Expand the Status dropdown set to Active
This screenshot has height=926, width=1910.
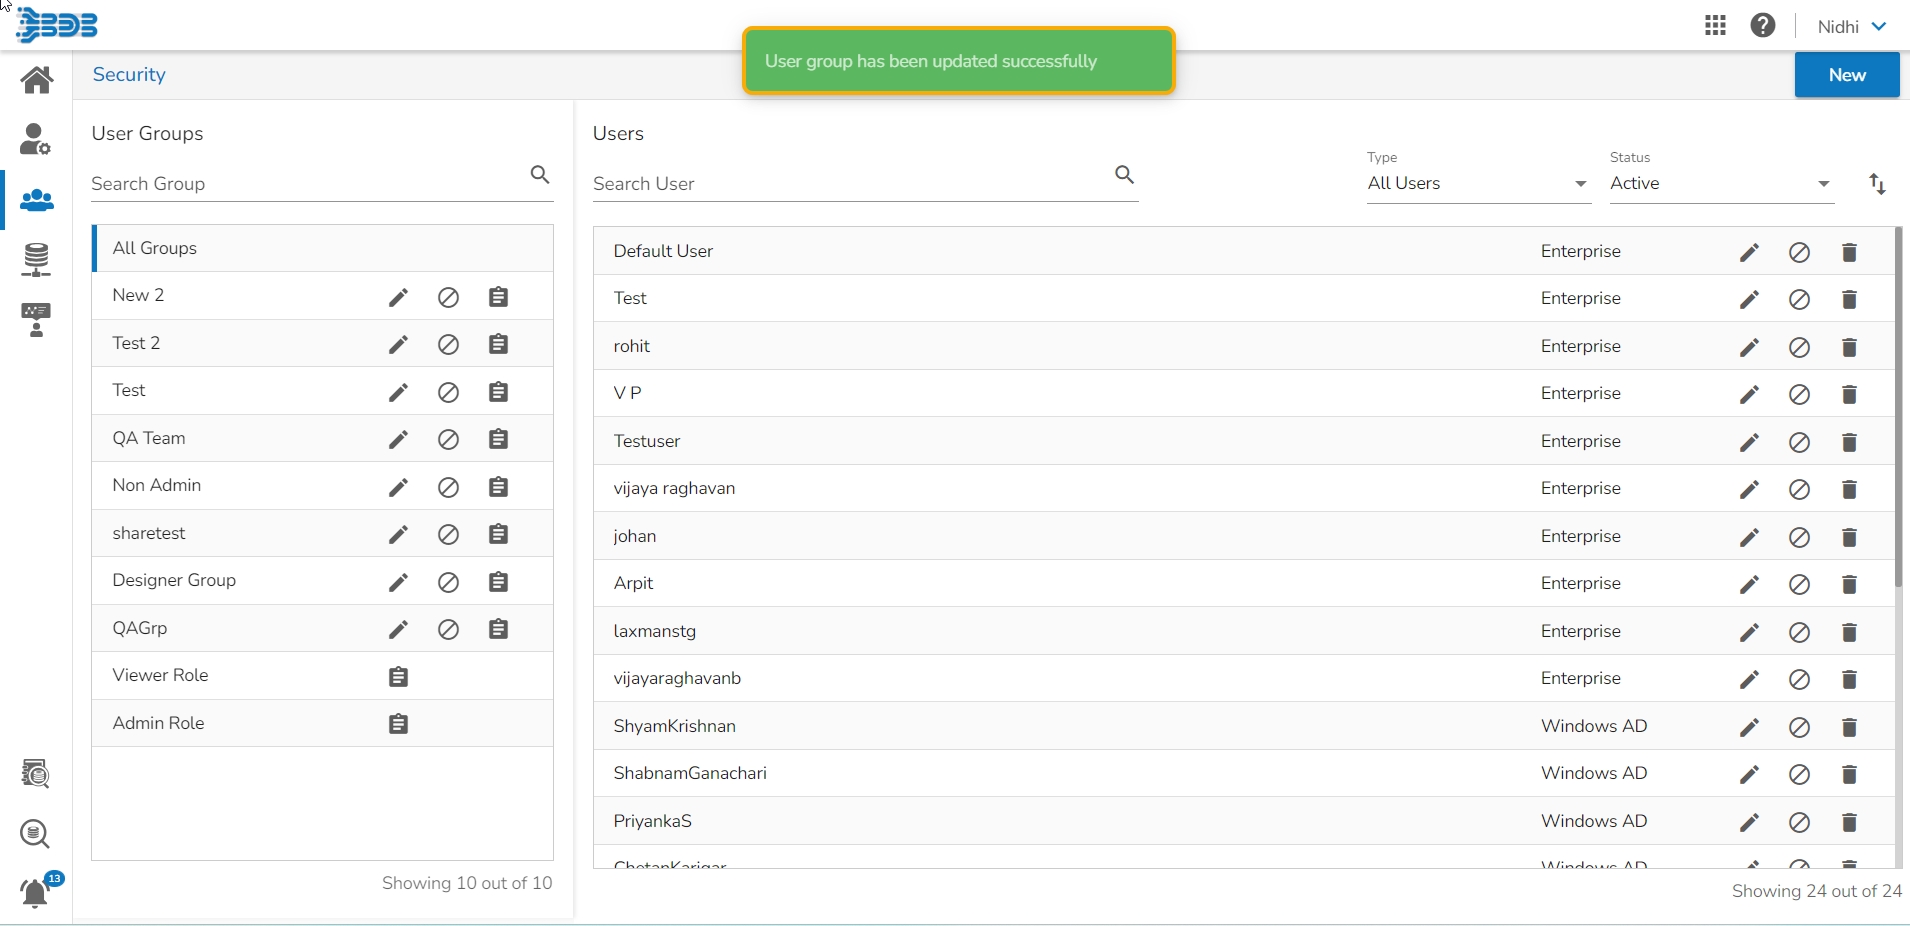1720,184
